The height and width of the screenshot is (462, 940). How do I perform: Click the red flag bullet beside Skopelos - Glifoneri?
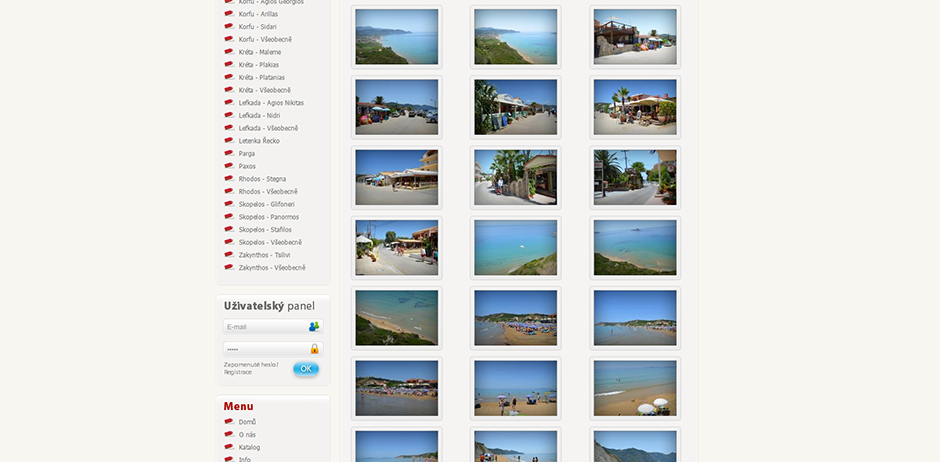click(x=229, y=204)
